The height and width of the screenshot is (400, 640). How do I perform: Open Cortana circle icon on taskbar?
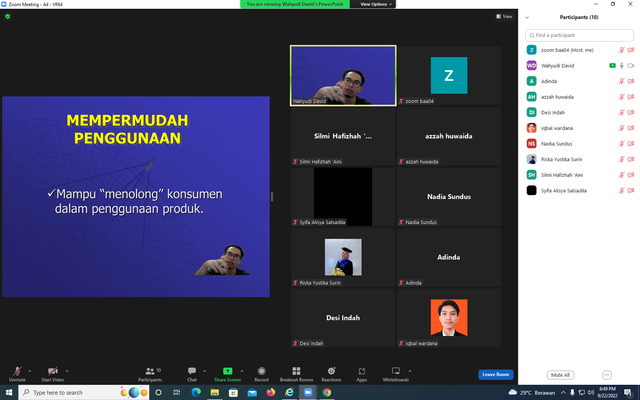(x=158, y=392)
